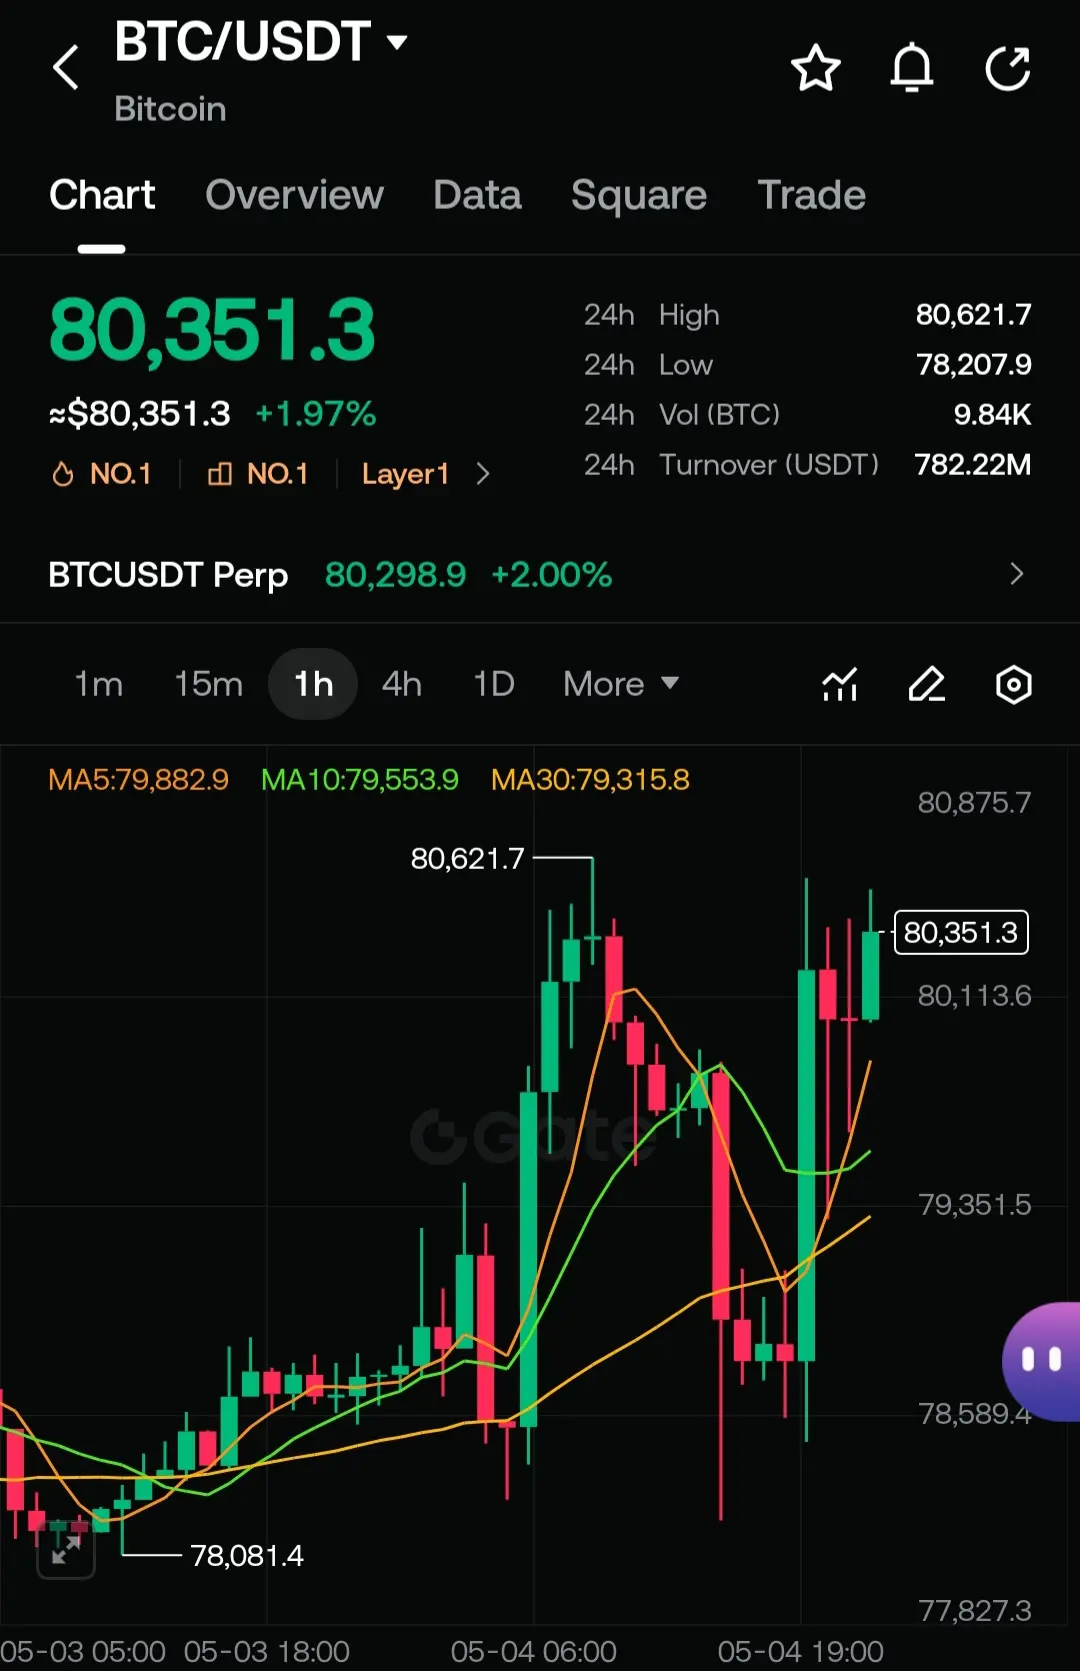
Task: Tap the Perp price 80,298.9
Action: click(395, 575)
